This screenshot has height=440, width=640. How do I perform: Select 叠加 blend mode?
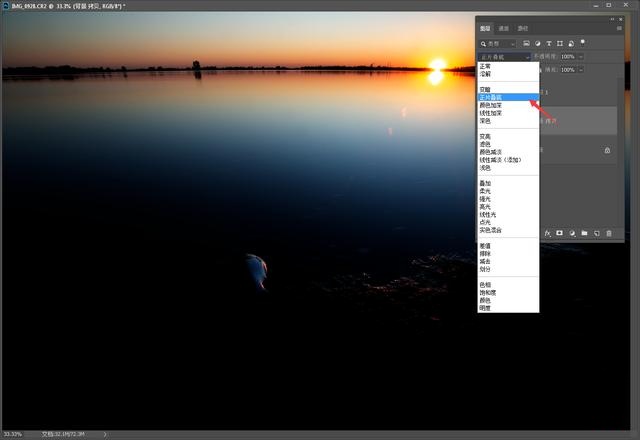508,184
